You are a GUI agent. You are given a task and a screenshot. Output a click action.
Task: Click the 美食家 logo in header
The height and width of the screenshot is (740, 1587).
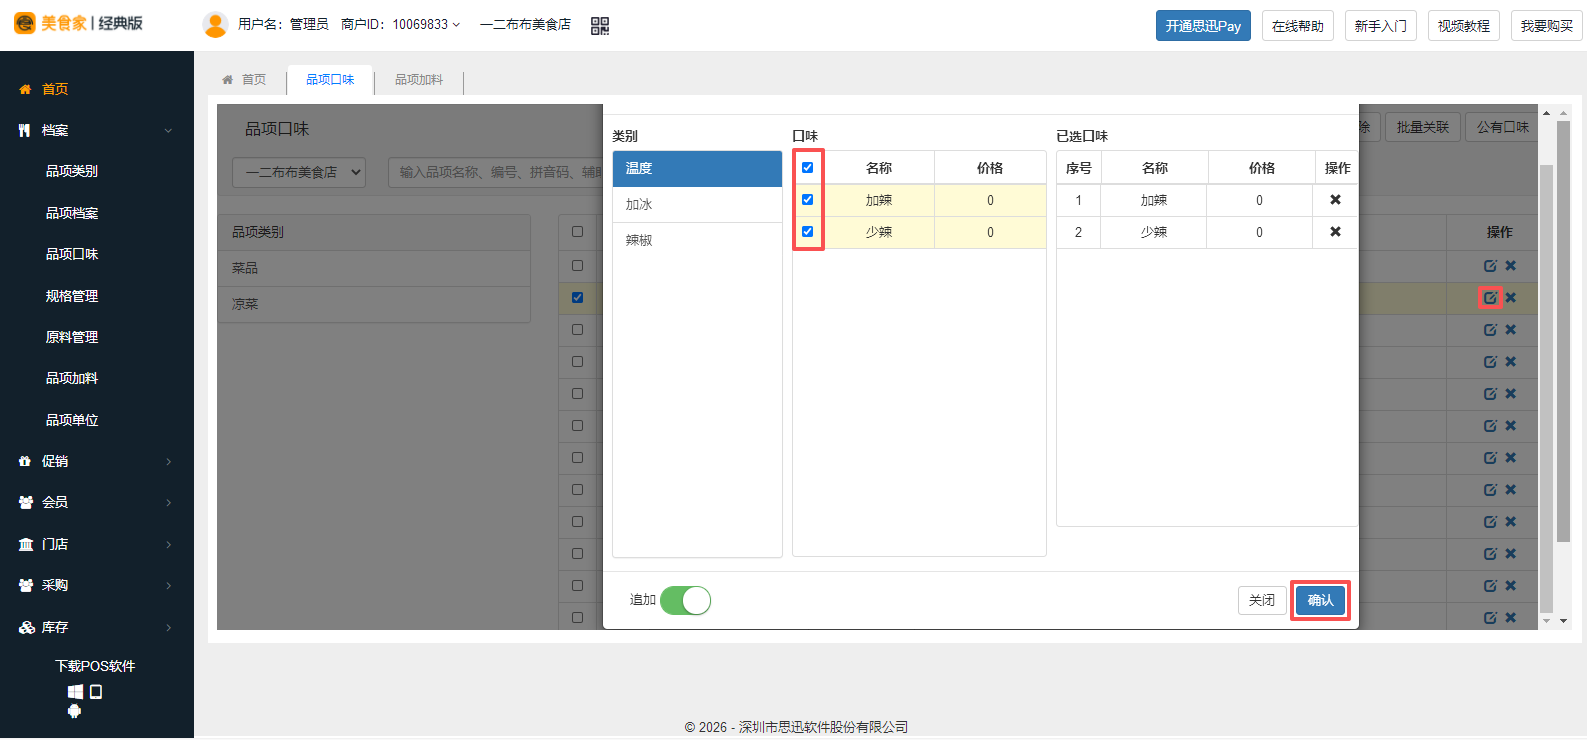pyautogui.click(x=78, y=23)
